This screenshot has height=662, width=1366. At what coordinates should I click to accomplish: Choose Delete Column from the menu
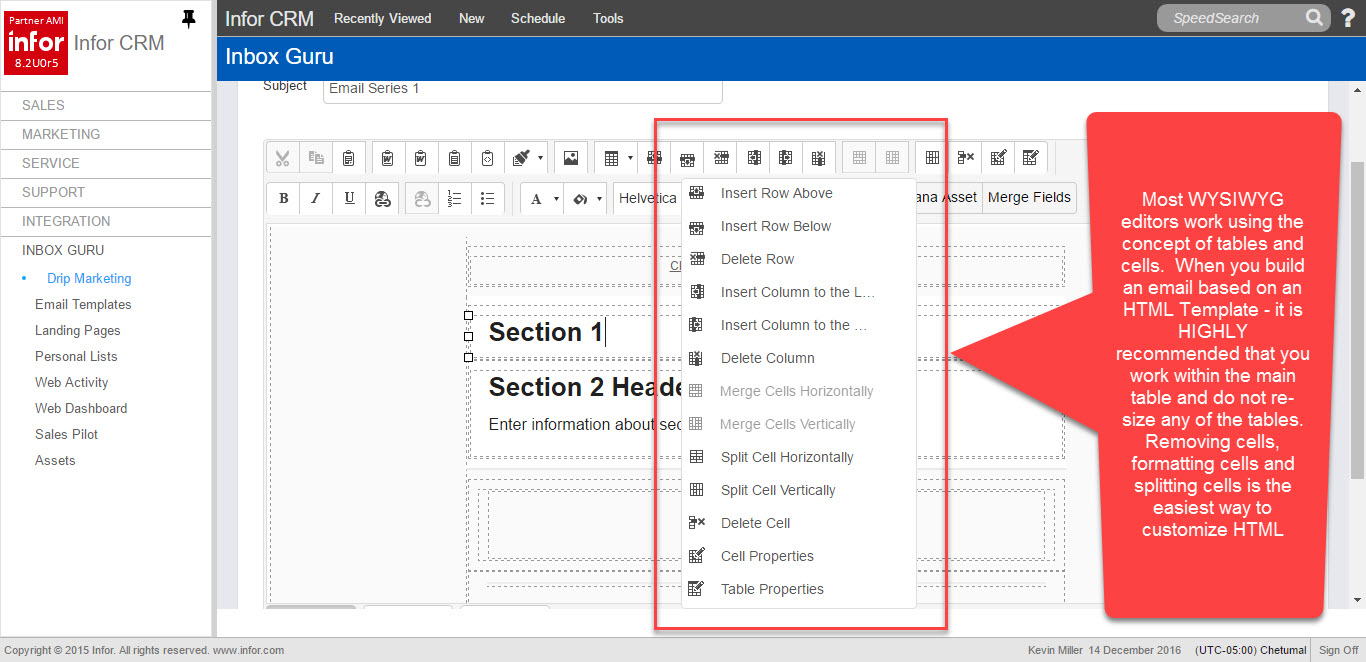point(798,358)
